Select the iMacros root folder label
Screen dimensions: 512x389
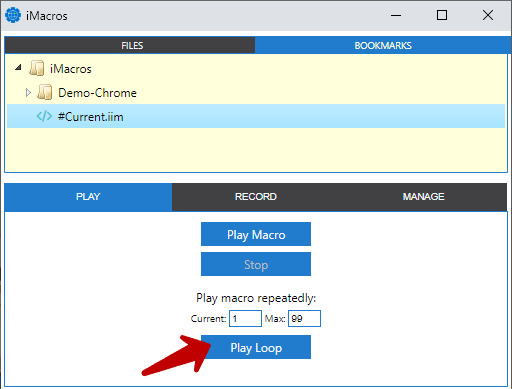(x=71, y=69)
